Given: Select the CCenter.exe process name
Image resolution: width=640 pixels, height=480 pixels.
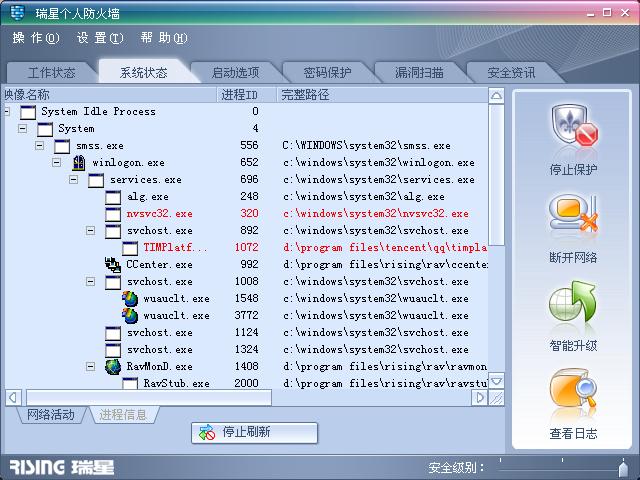Looking at the screenshot, I should (x=160, y=265).
